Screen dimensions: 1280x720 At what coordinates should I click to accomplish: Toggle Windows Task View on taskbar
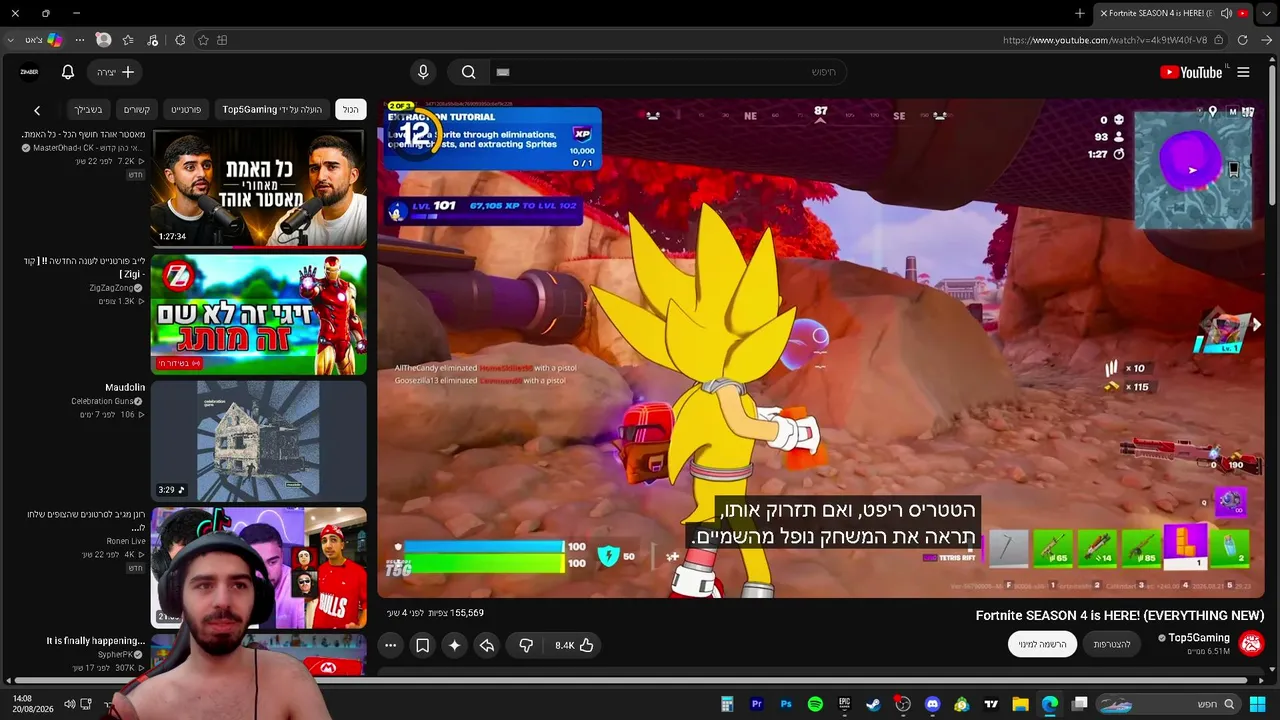pyautogui.click(x=1080, y=704)
